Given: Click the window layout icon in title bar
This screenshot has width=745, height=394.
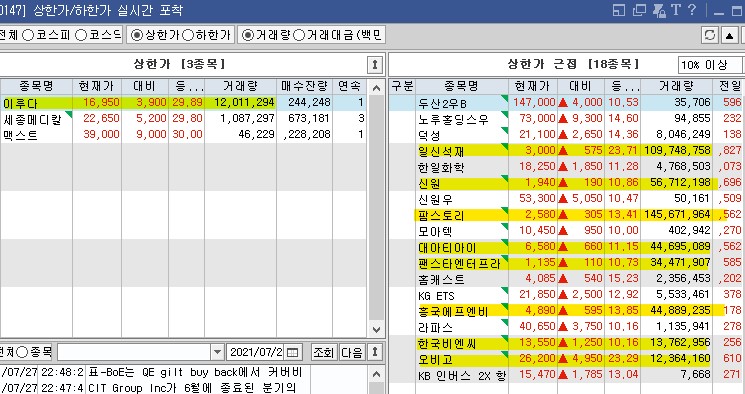Looking at the screenshot, I should [619, 10].
